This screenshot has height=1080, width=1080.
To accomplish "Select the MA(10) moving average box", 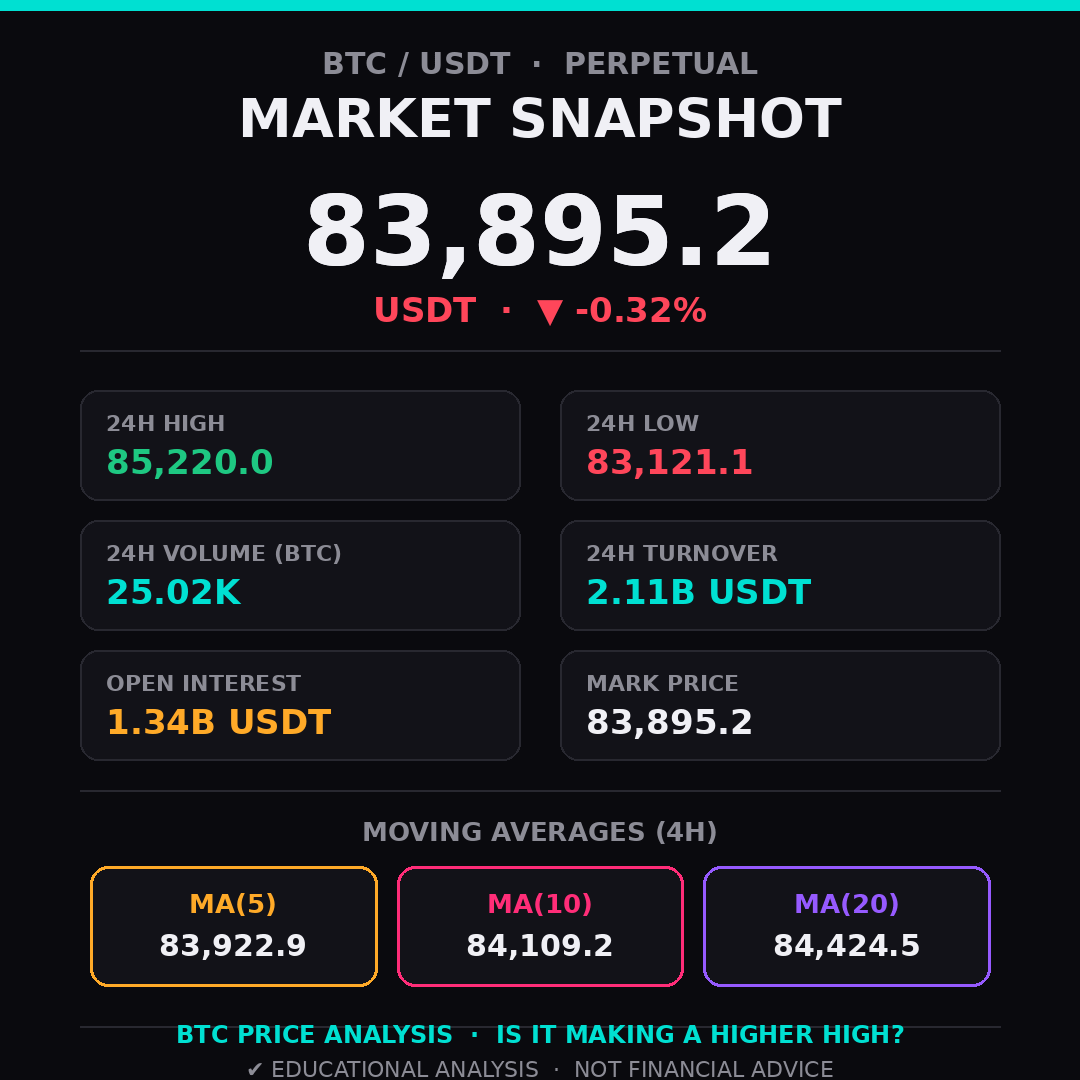I will [540, 926].
